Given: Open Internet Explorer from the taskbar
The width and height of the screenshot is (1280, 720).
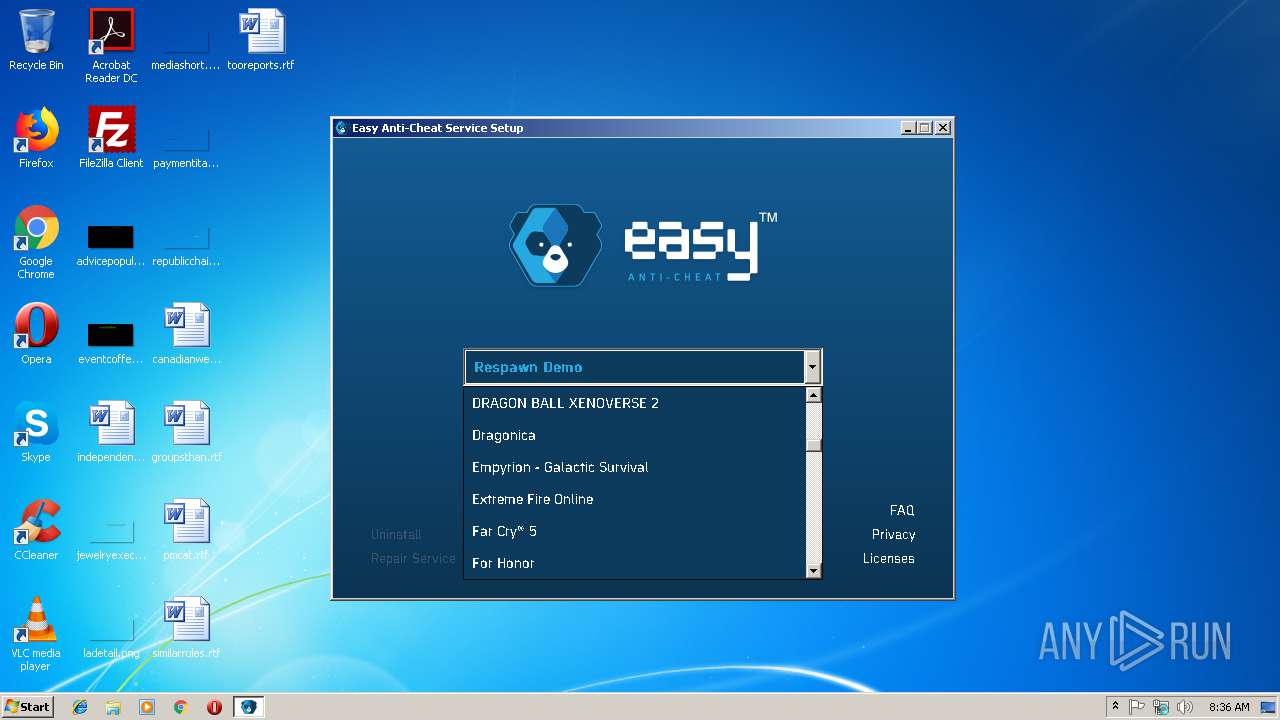Looking at the screenshot, I should pos(80,707).
